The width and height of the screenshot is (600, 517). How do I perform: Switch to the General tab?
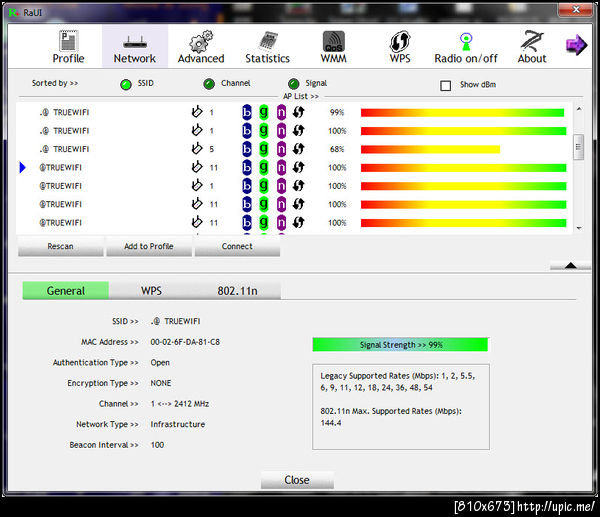coord(66,291)
